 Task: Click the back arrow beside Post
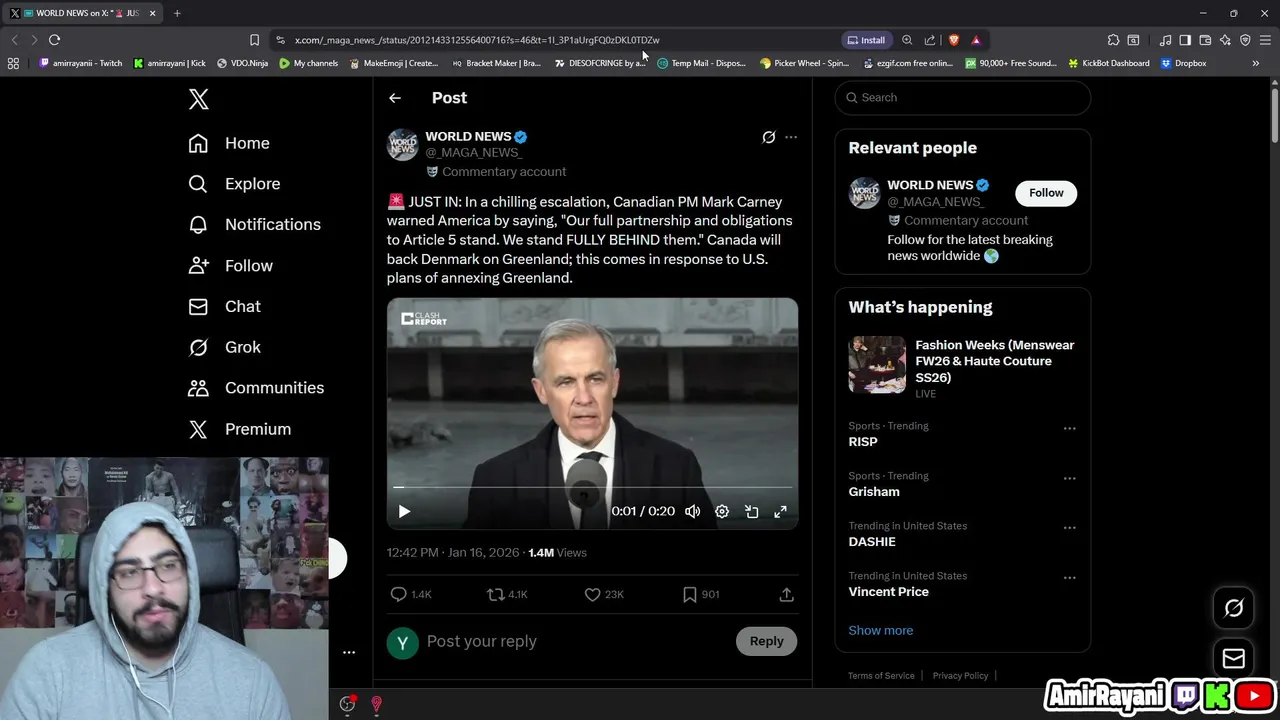click(x=395, y=98)
